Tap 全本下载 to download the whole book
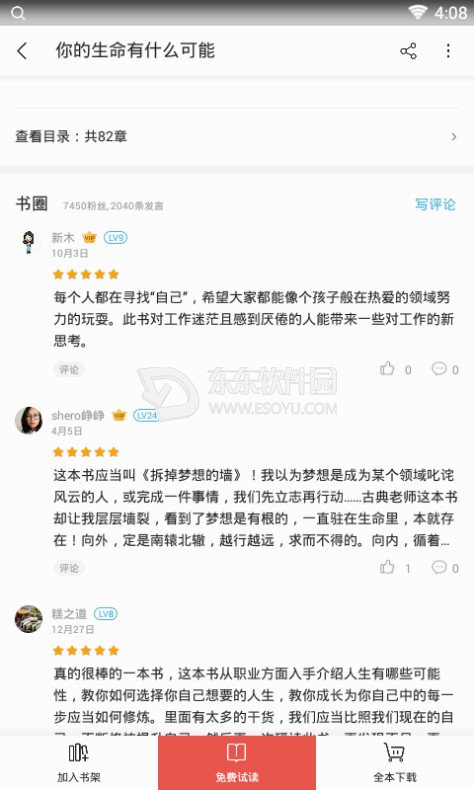 (x=395, y=762)
